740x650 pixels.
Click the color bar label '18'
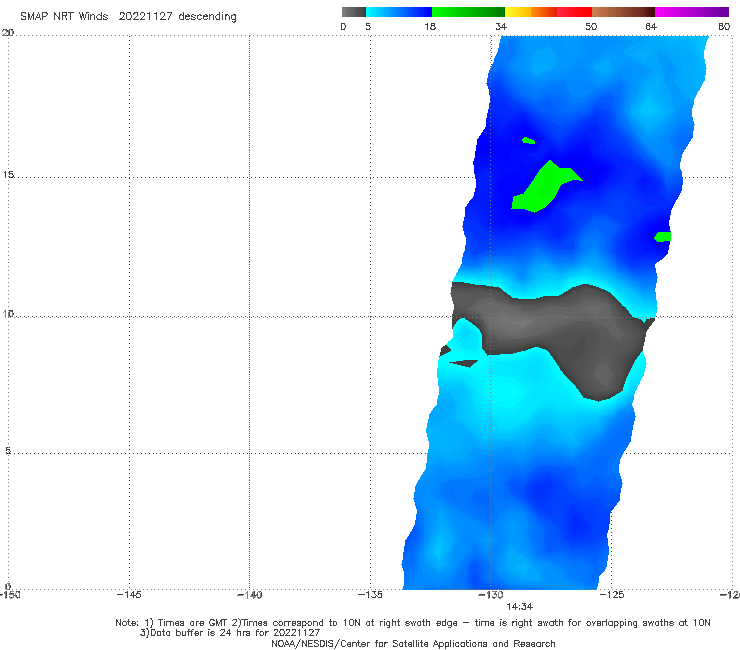coord(430,26)
